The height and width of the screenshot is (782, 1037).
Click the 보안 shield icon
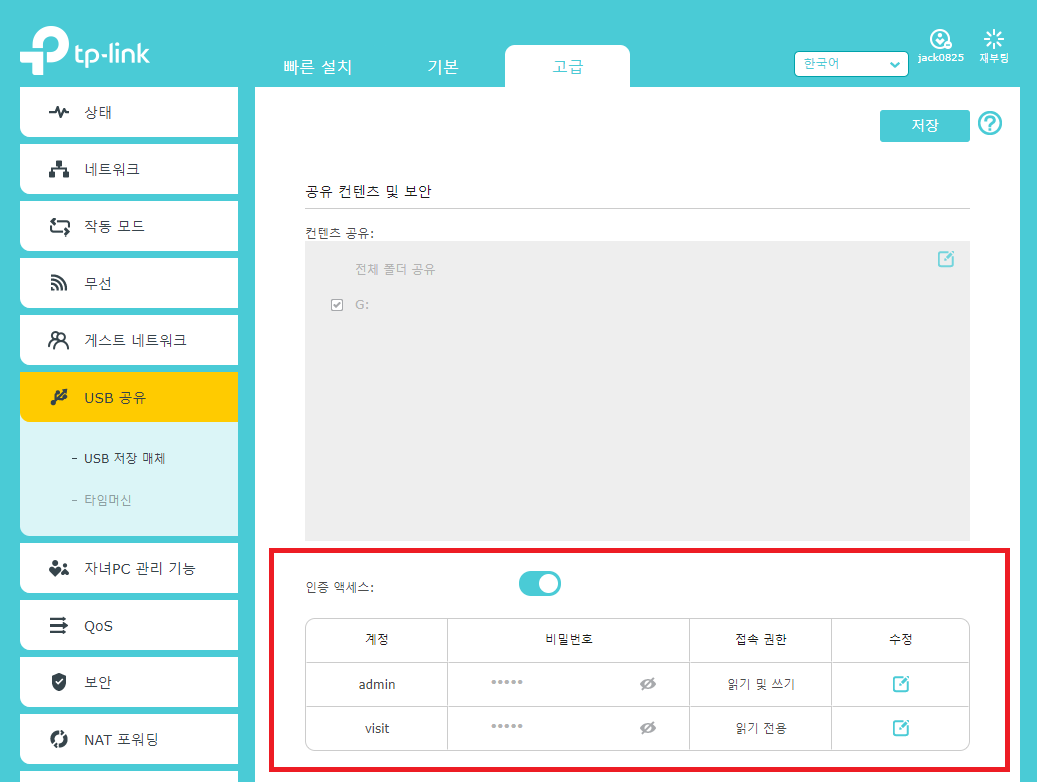coord(59,682)
